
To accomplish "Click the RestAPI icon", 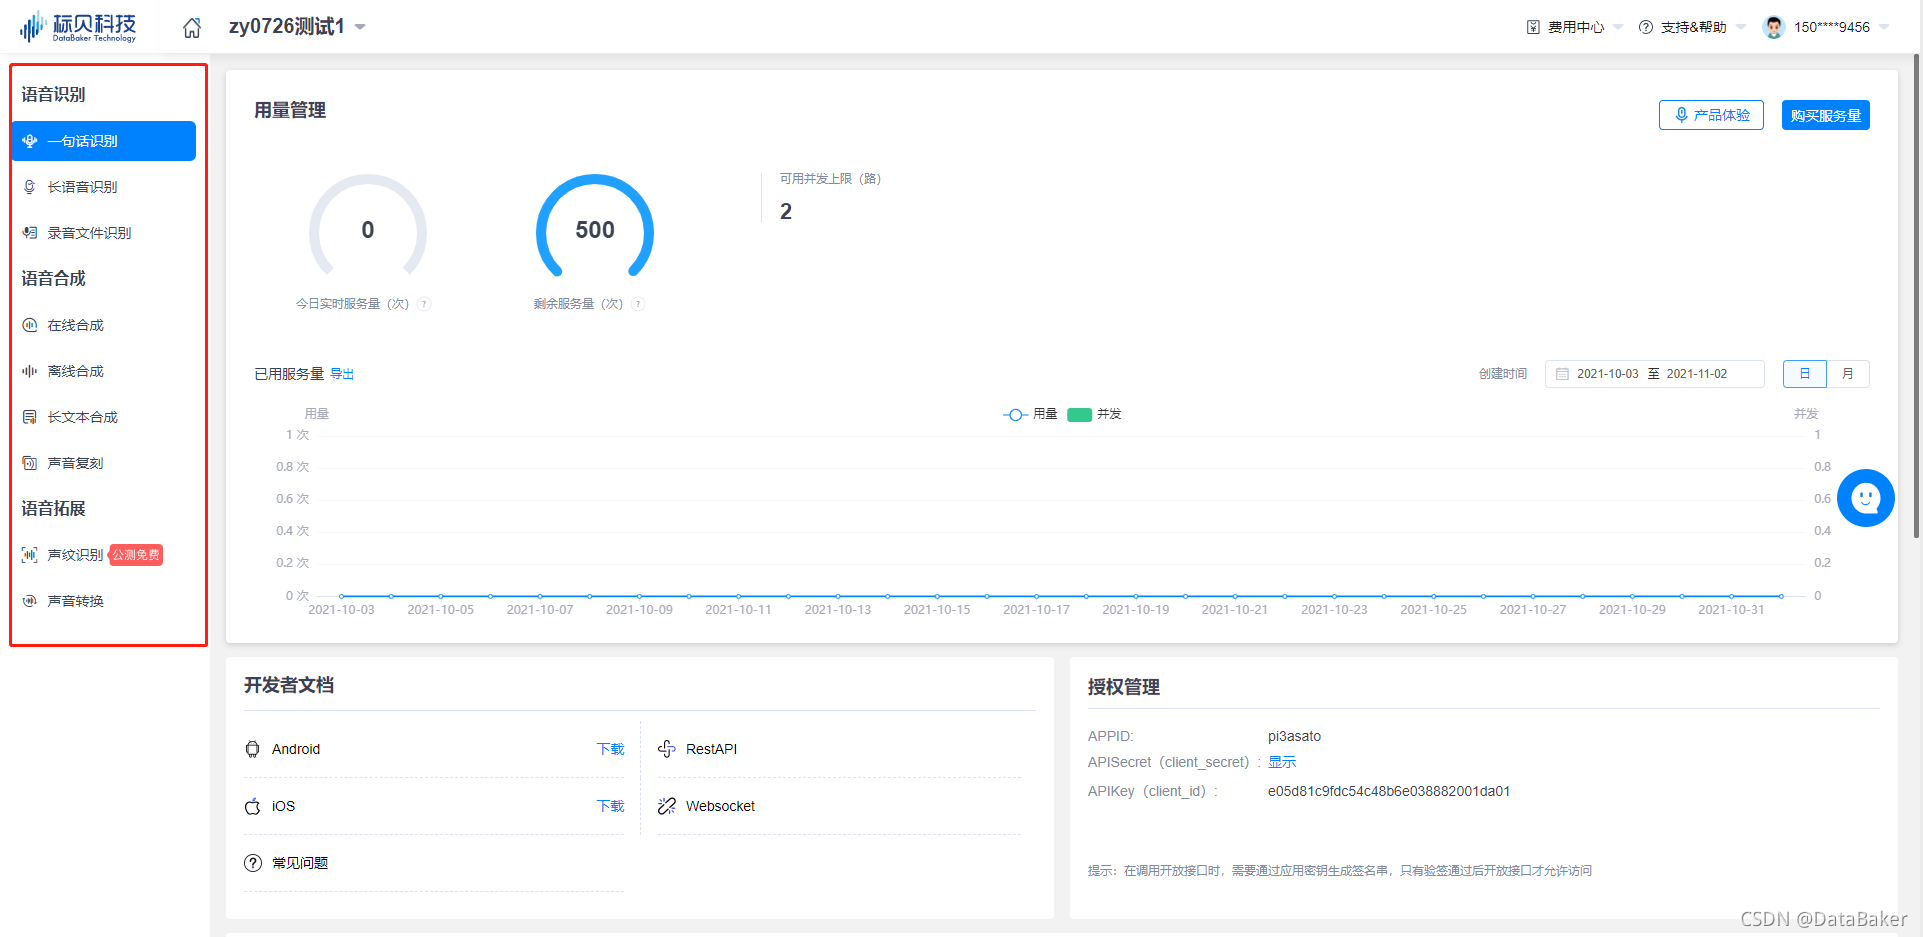I will pyautogui.click(x=667, y=749).
